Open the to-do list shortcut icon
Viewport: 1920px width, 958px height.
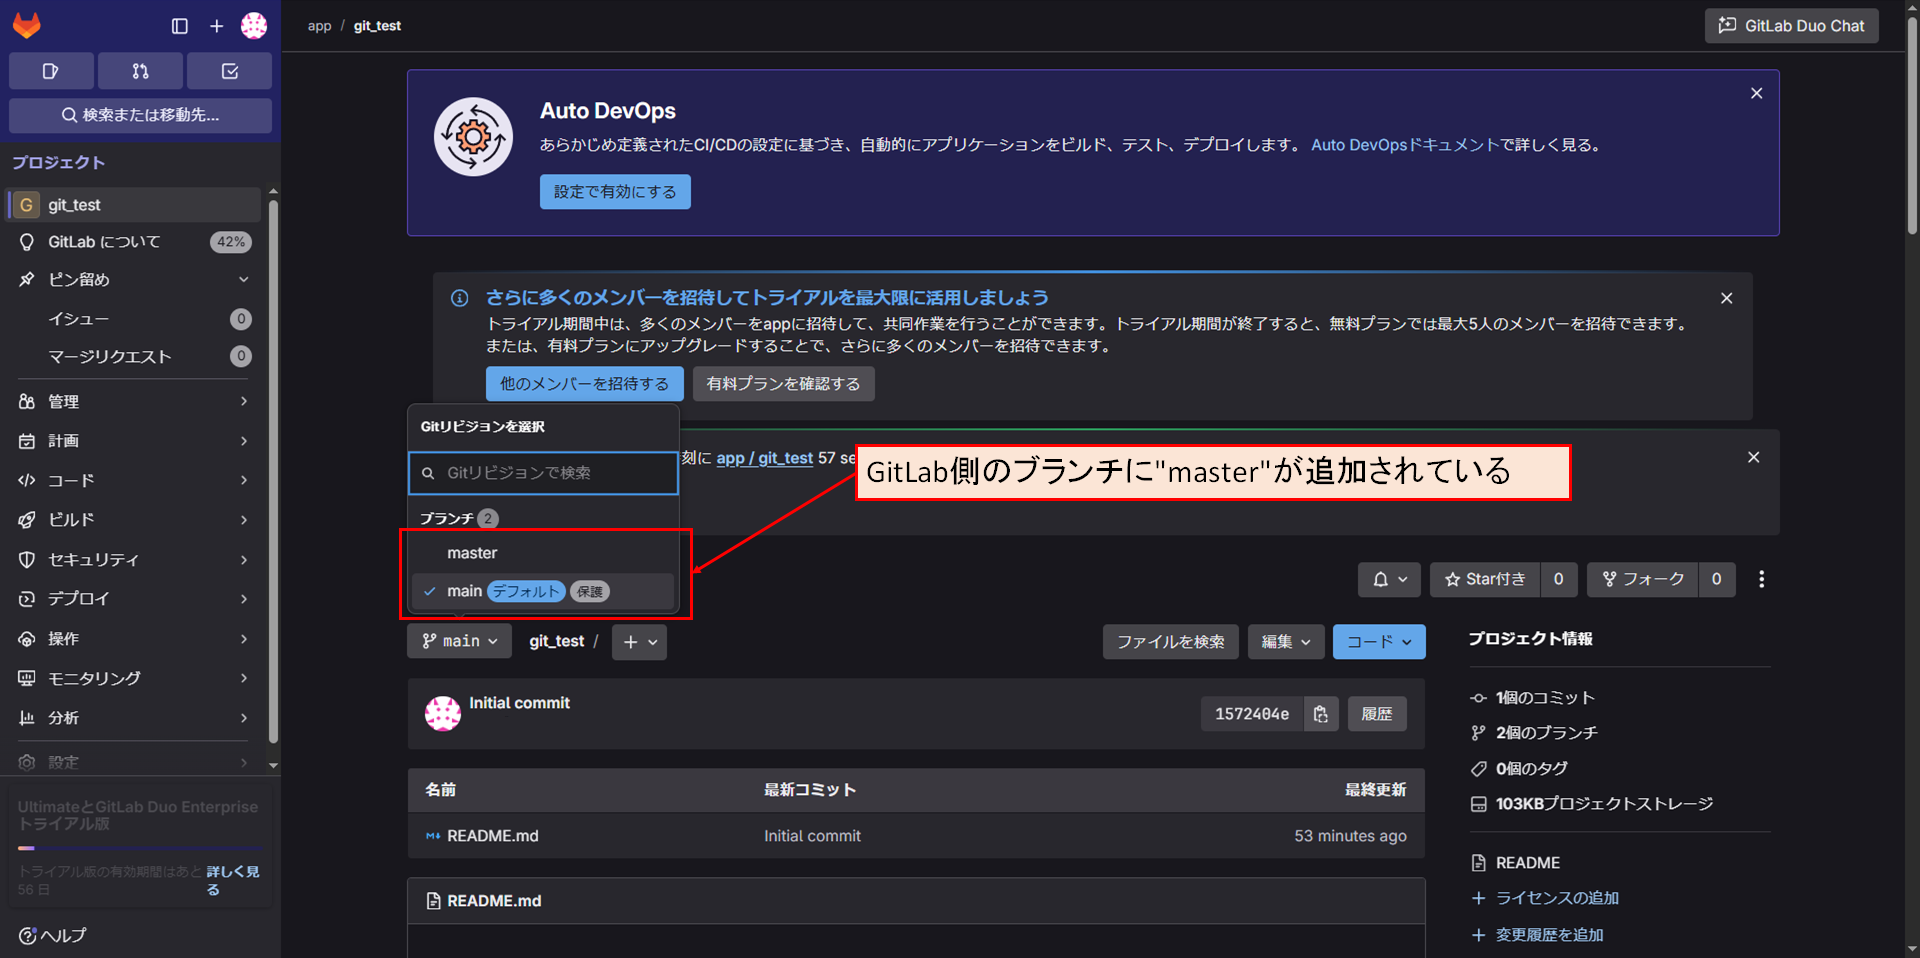[230, 71]
